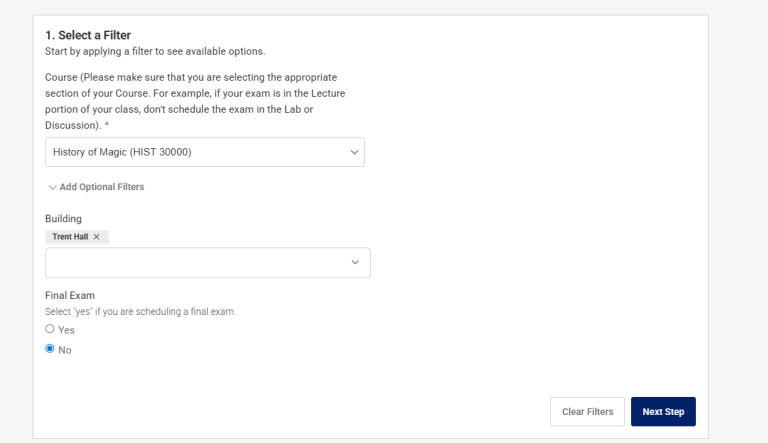Click the Final Exam section label
This screenshot has width=768, height=443.
[70, 296]
